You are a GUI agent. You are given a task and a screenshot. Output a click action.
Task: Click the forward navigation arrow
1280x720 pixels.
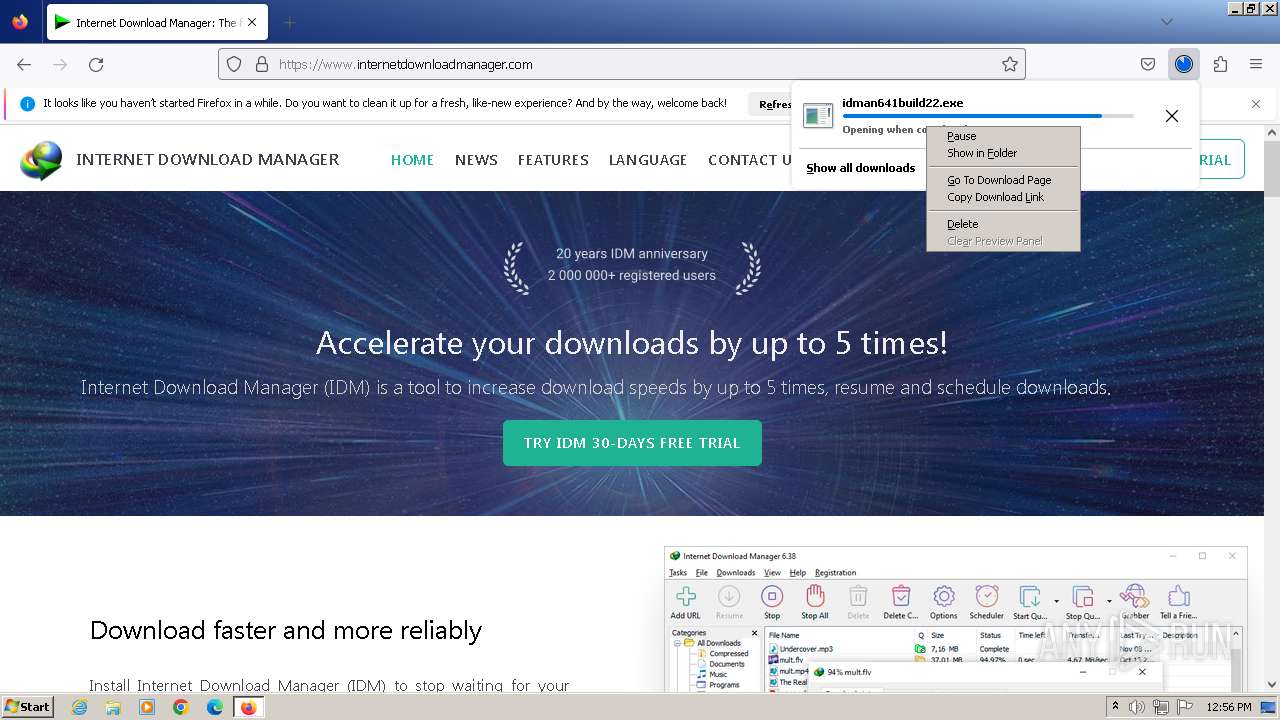pos(60,64)
